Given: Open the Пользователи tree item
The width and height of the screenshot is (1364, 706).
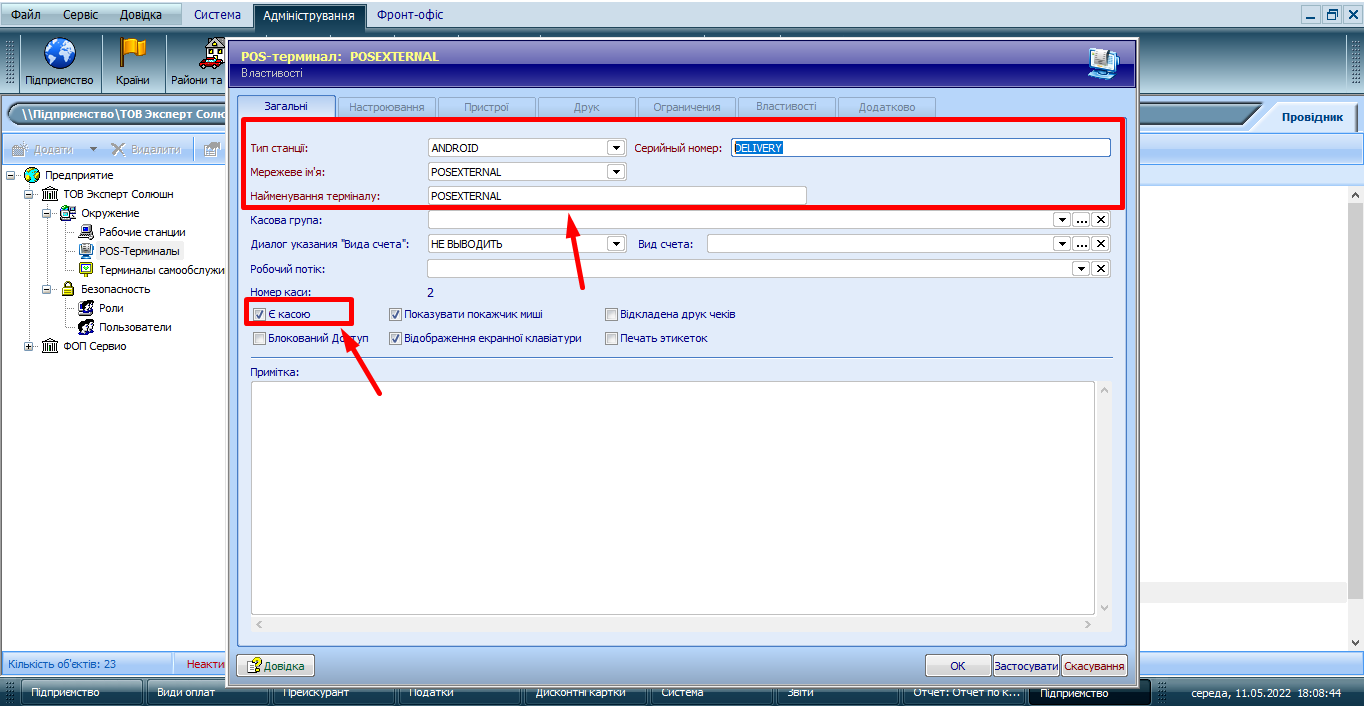Looking at the screenshot, I should pyautogui.click(x=134, y=327).
